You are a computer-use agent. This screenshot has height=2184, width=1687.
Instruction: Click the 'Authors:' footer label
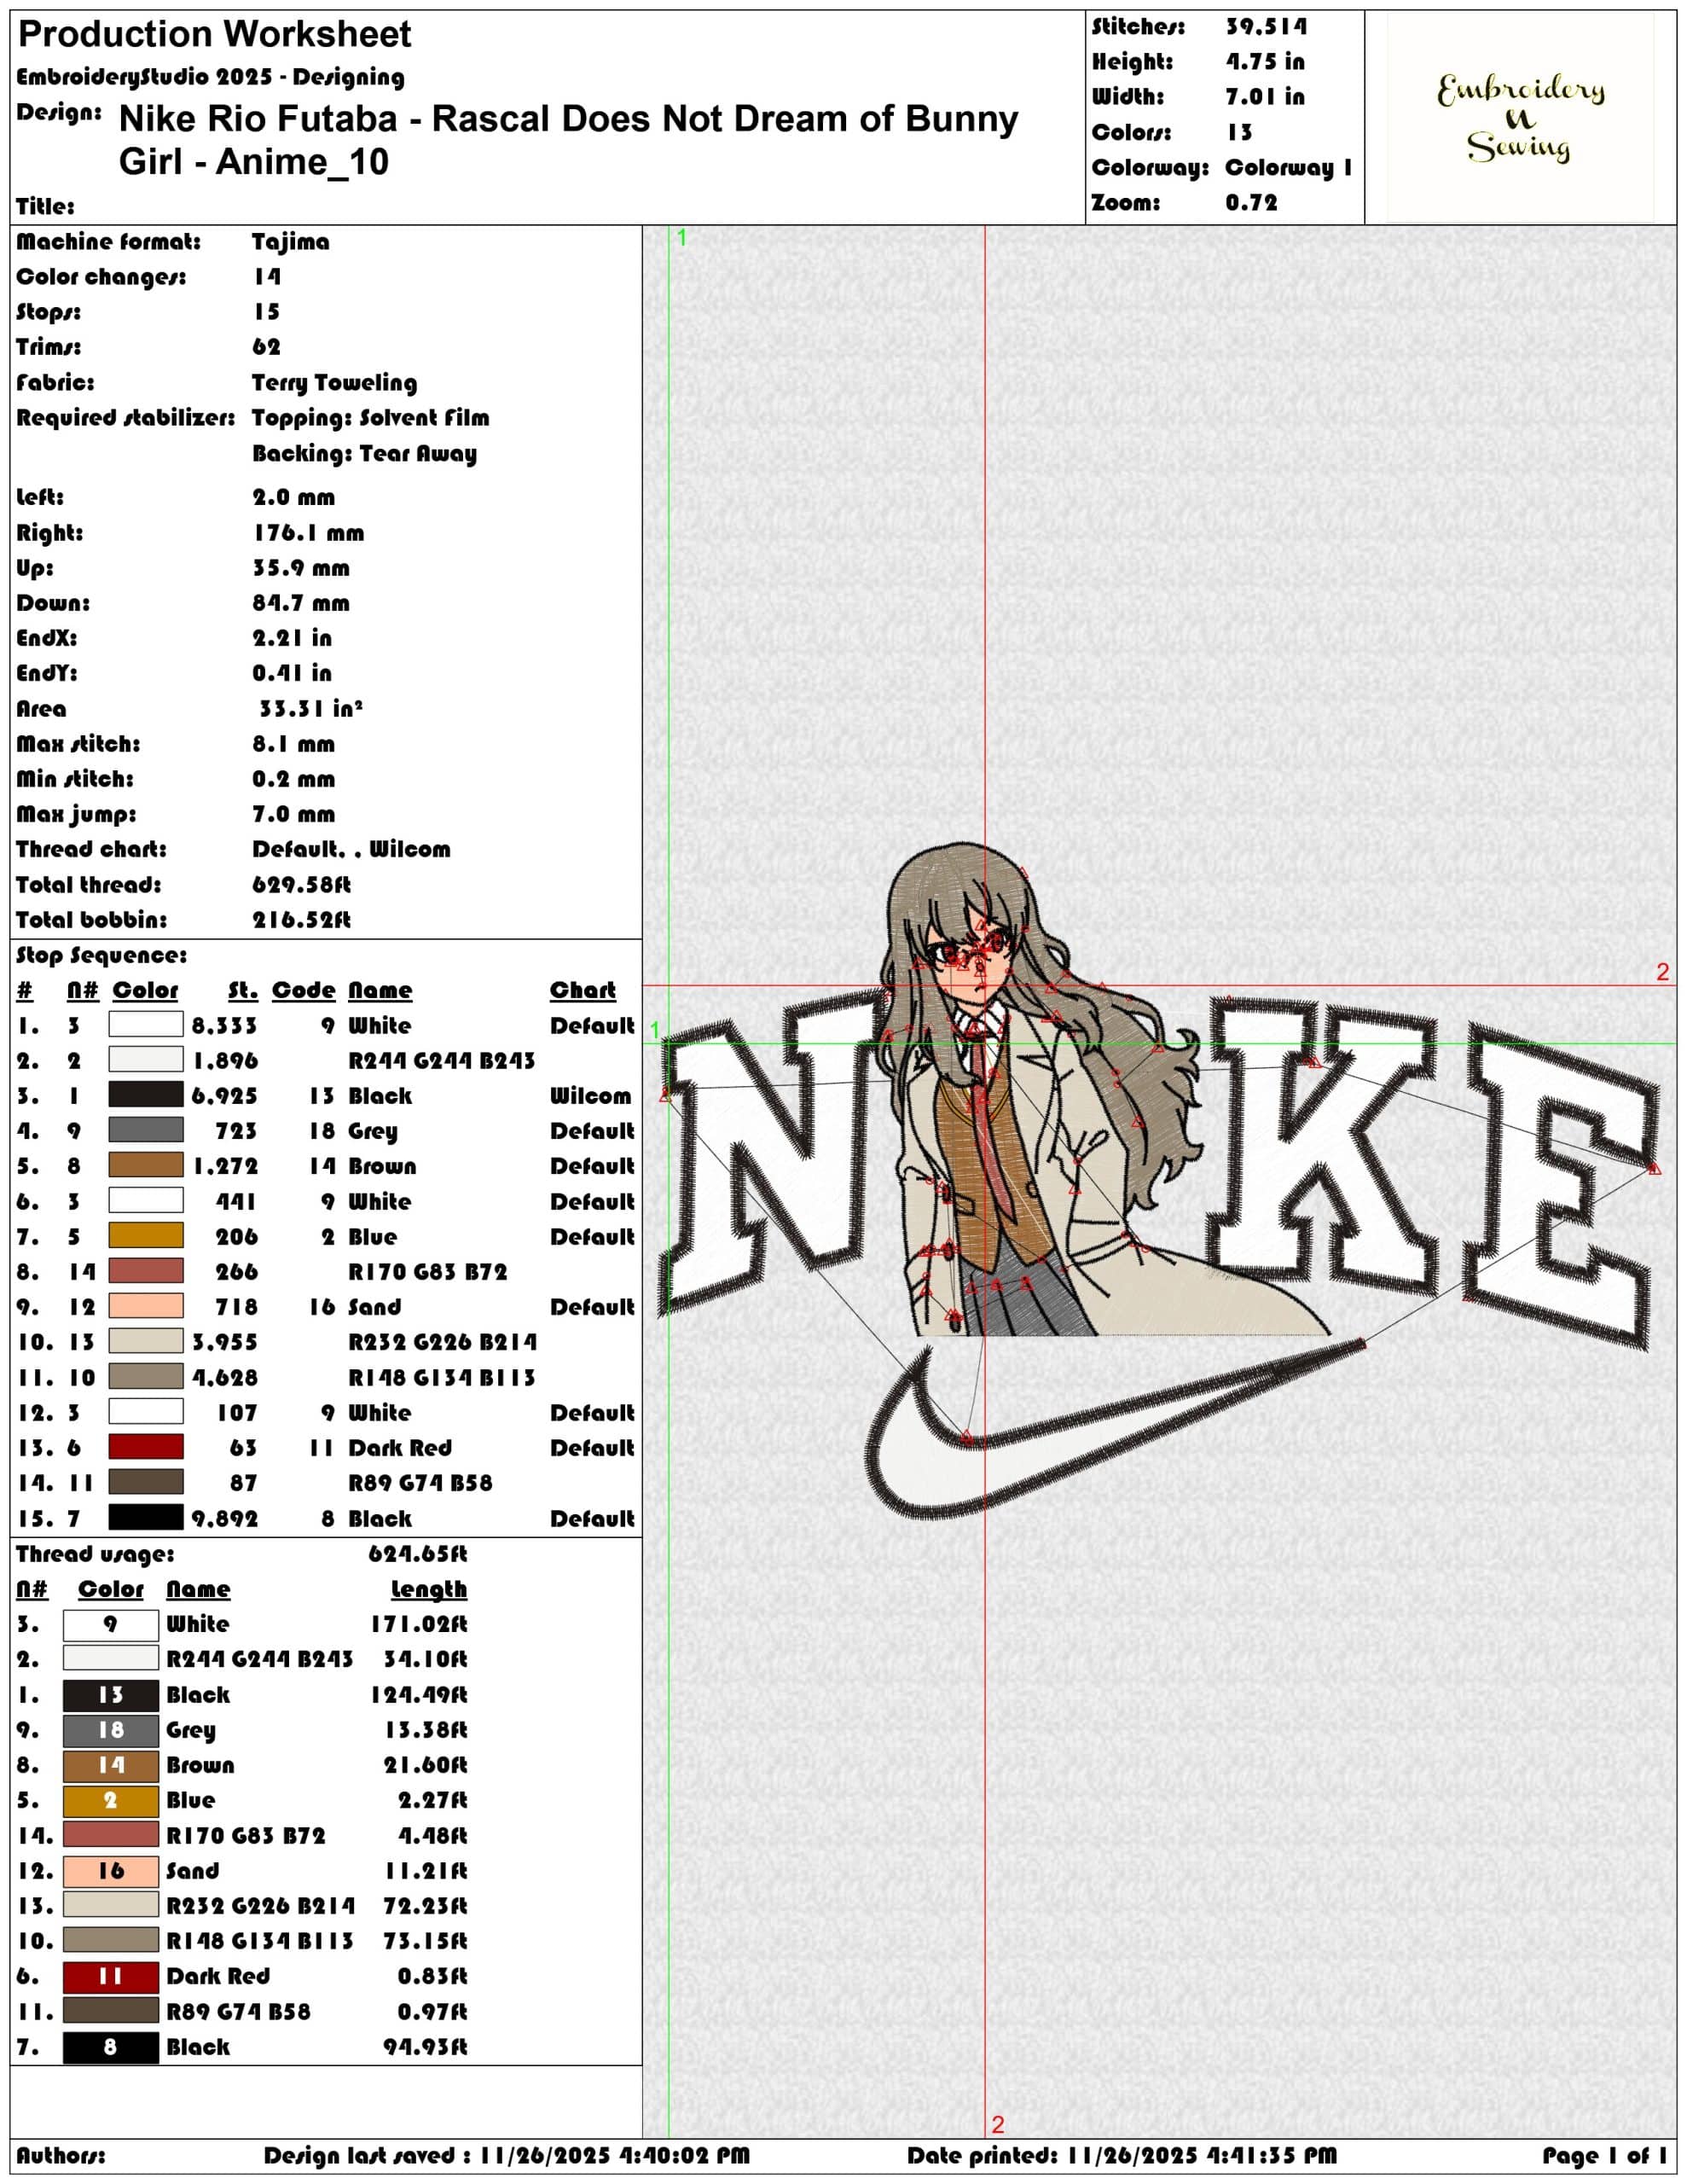[60, 2155]
